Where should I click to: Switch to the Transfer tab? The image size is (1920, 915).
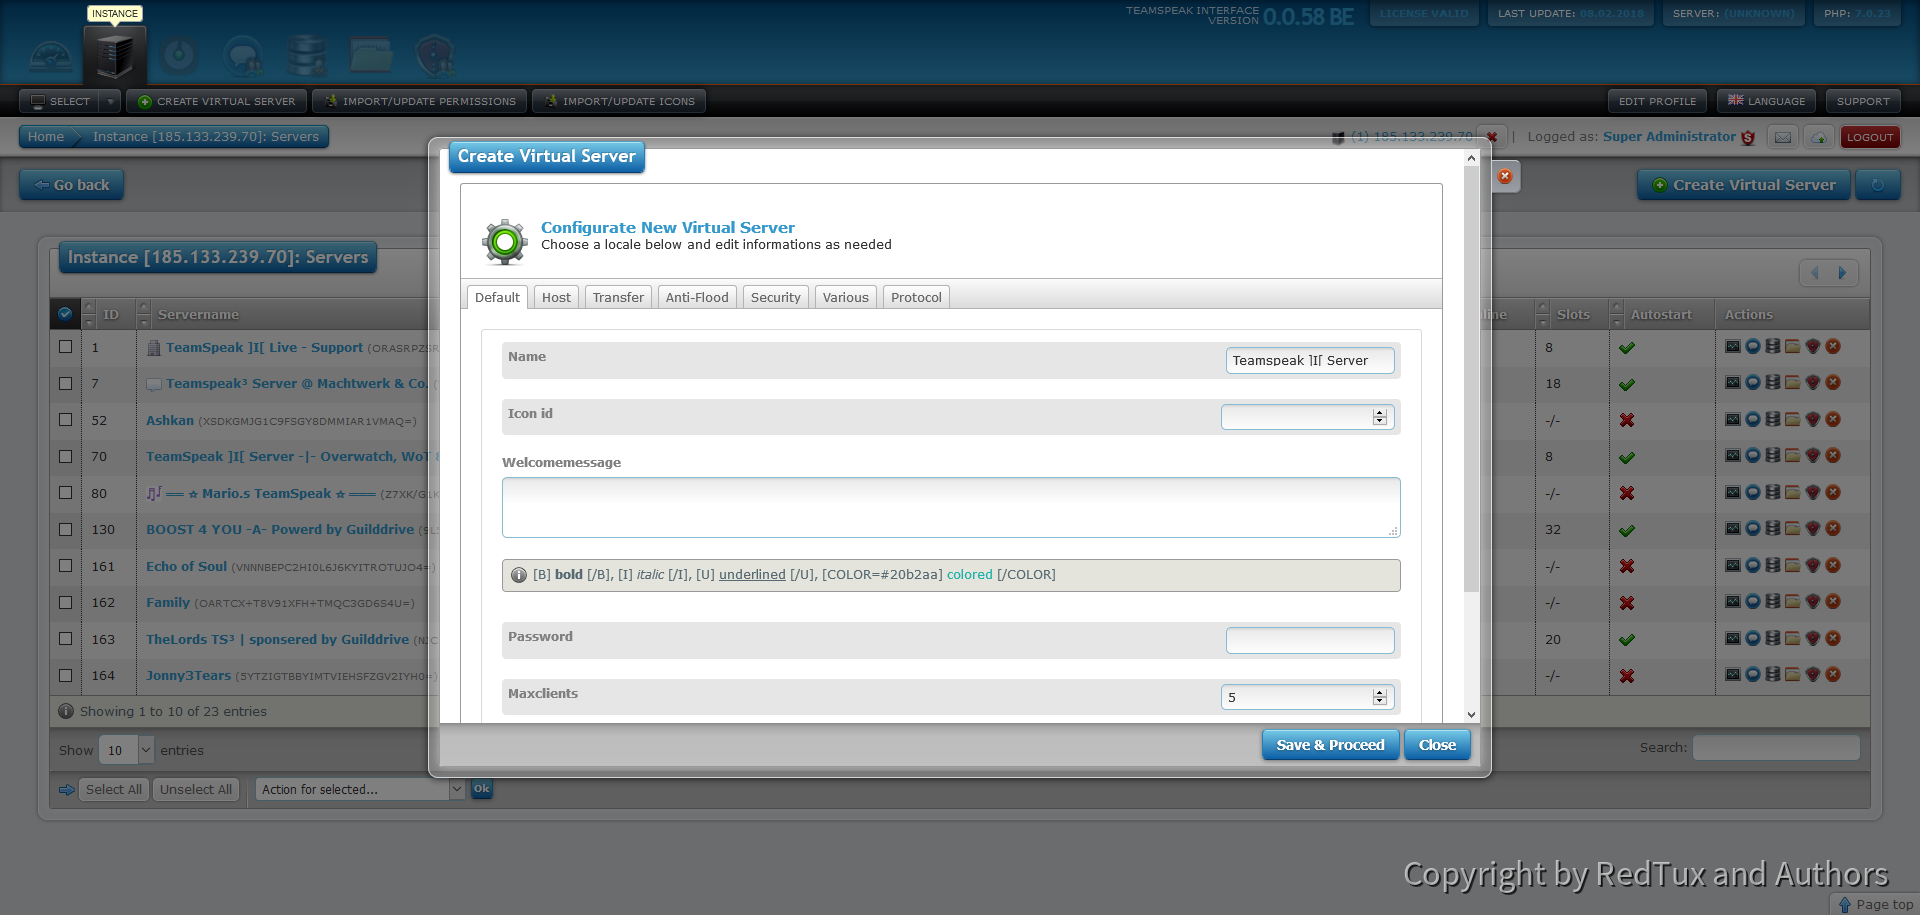618,297
